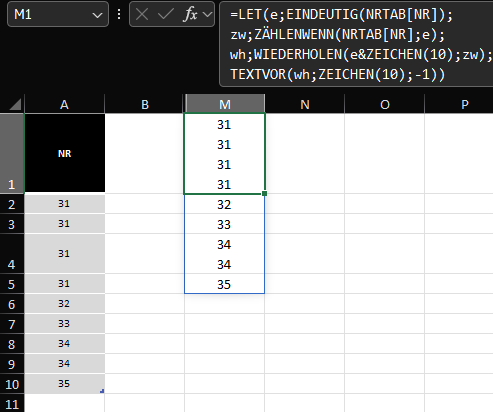Select column N header
493x412 pixels.
point(305,105)
